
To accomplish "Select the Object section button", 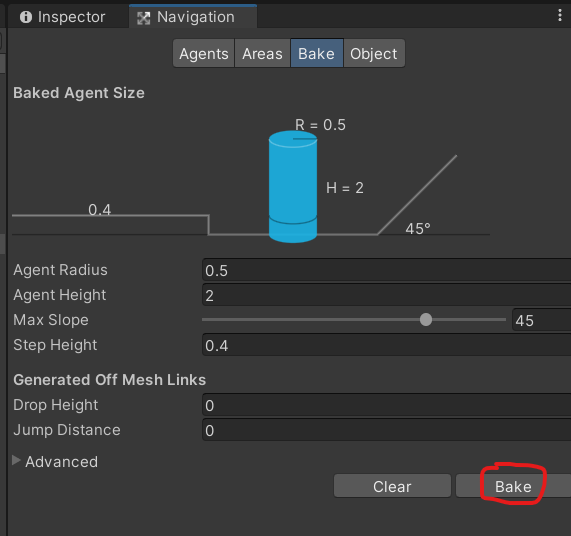I will (x=374, y=54).
